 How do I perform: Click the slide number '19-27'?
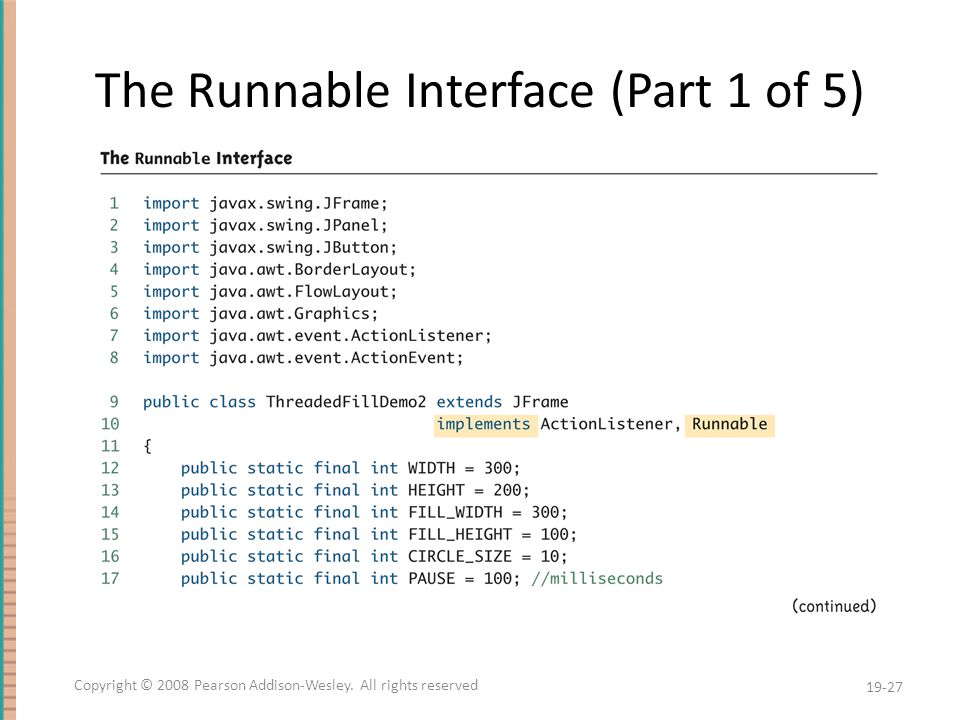pyautogui.click(x=884, y=687)
